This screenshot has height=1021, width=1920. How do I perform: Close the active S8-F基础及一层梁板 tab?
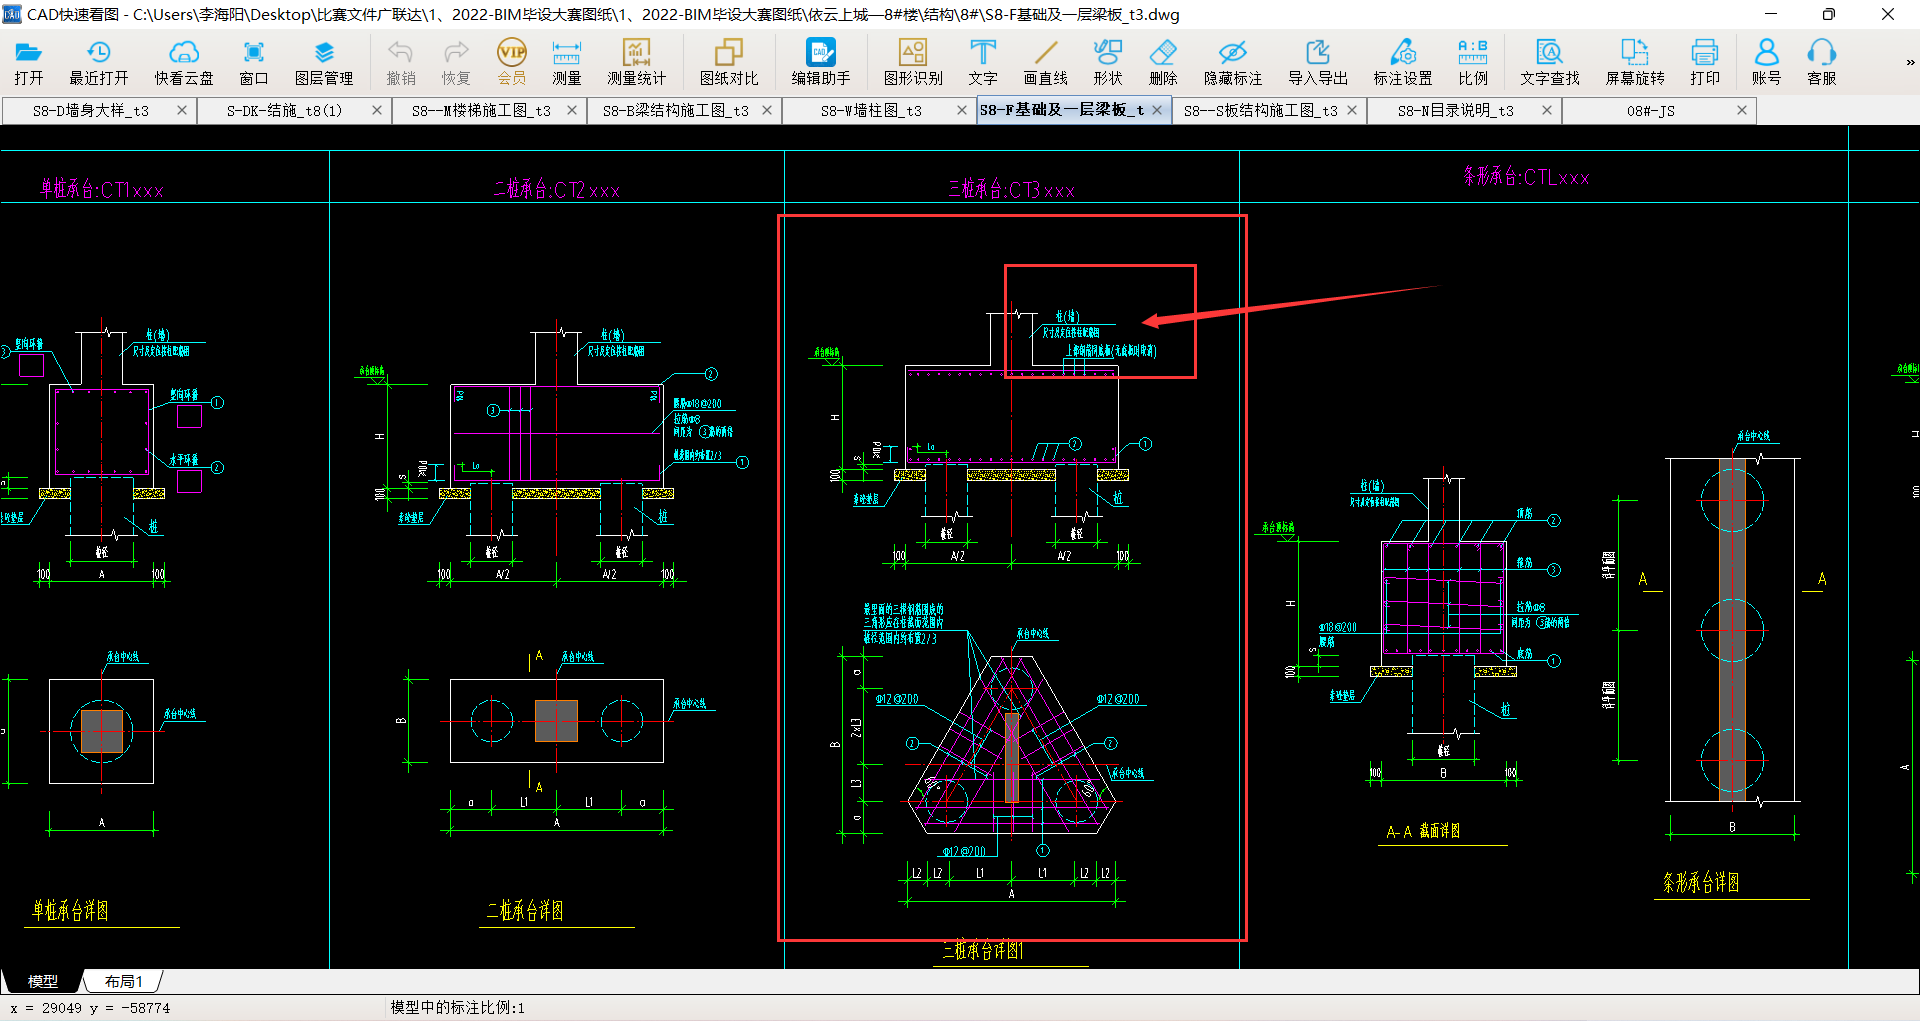pyautogui.click(x=1156, y=110)
